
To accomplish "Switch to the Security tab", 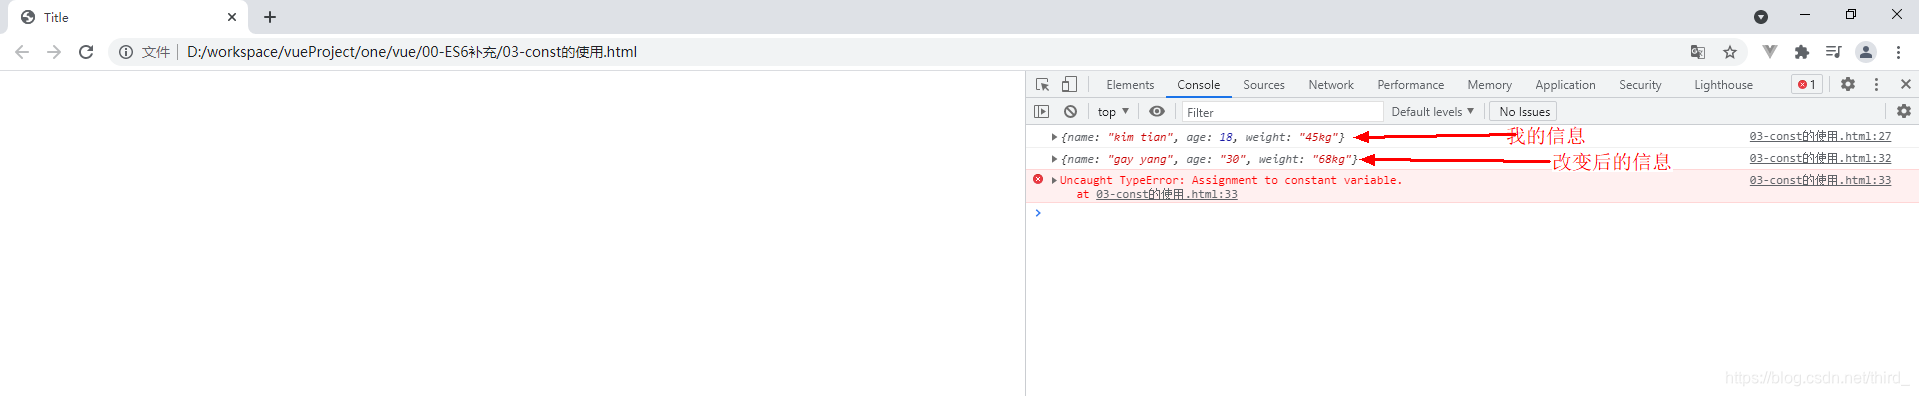I will [x=1640, y=85].
